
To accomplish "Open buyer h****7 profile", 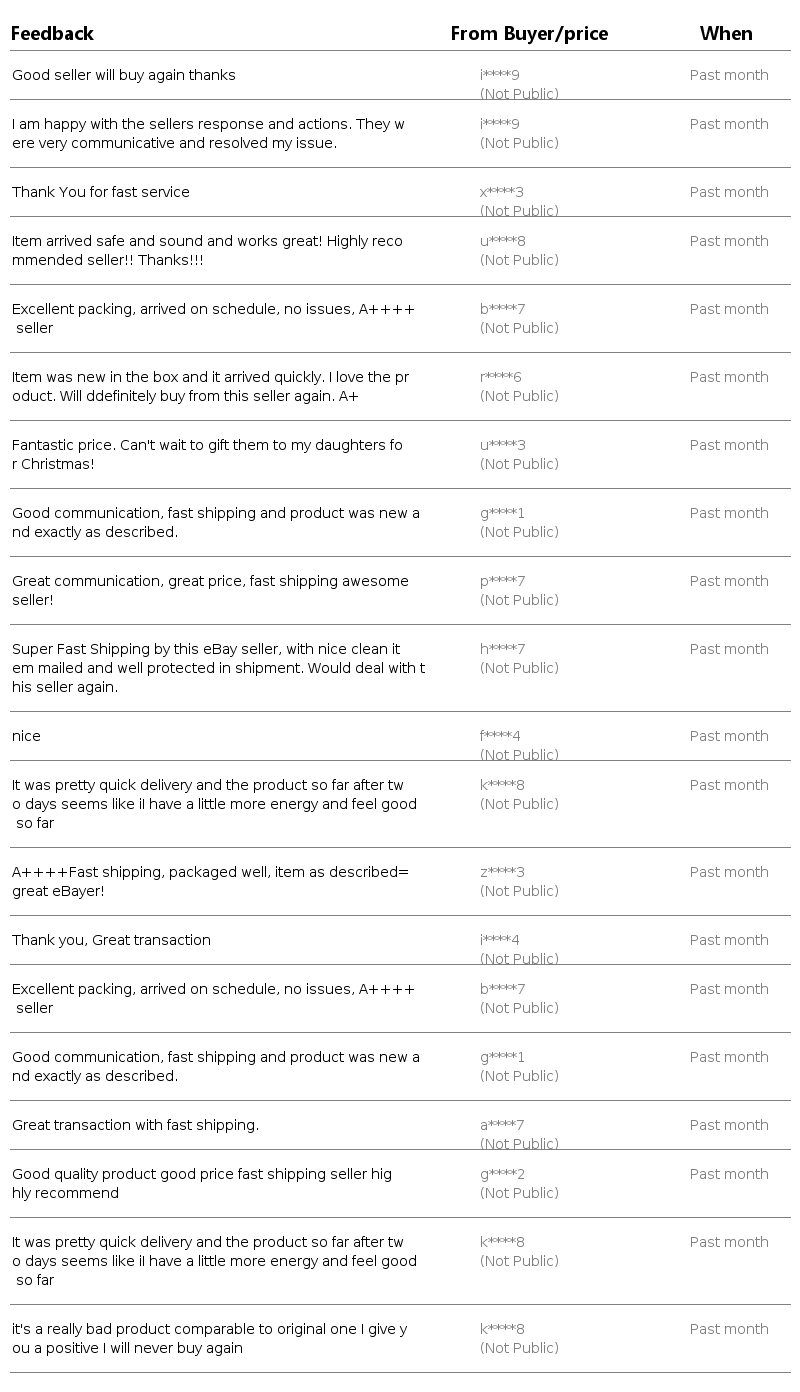I will click(x=502, y=649).
